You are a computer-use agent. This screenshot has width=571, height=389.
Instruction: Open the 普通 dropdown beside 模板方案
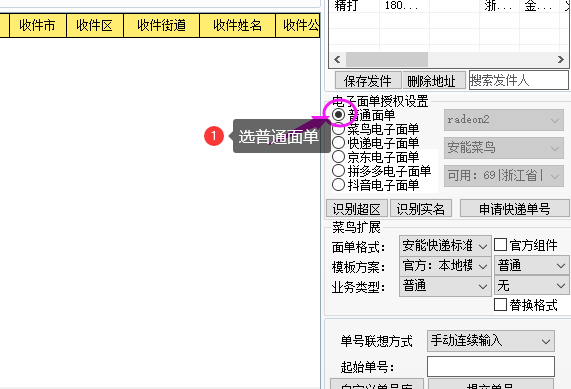[x=531, y=266]
